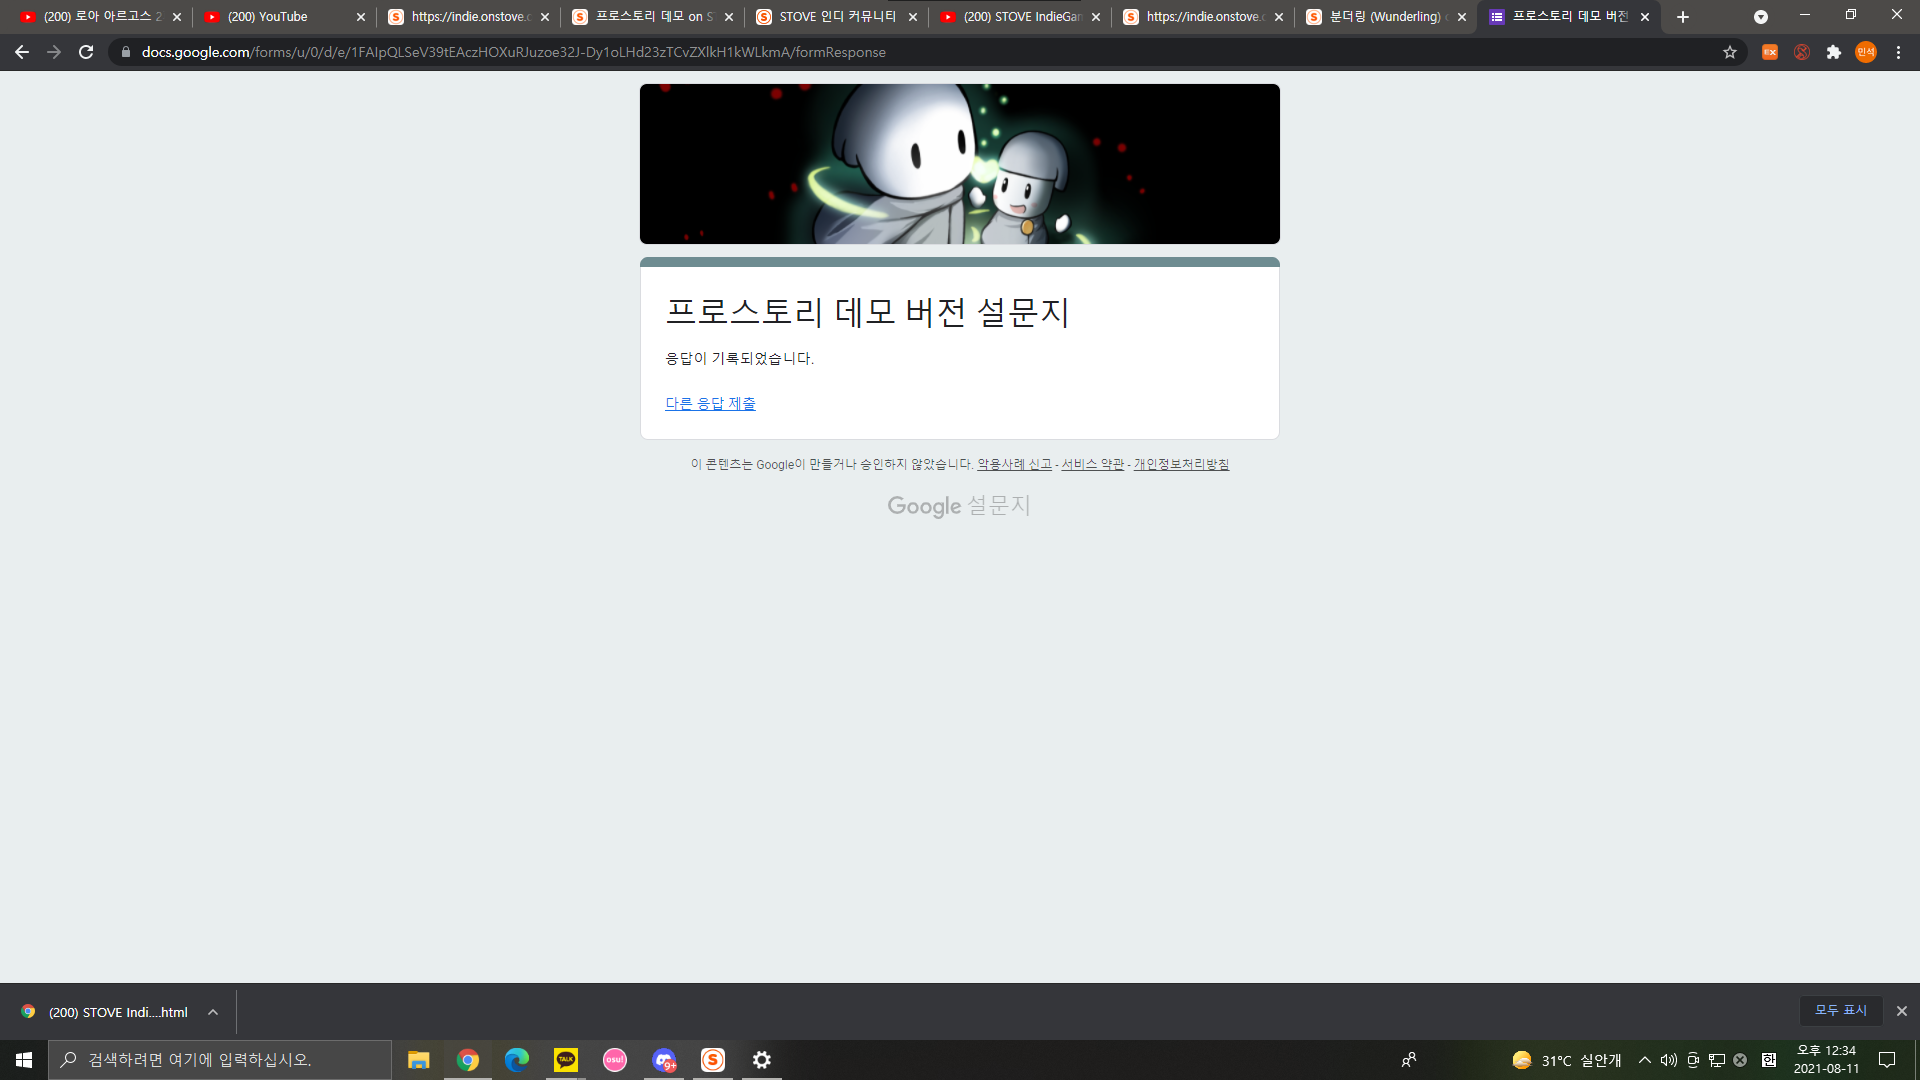
Task: Click the orange profile avatar icon
Action: pyautogui.click(x=1865, y=52)
